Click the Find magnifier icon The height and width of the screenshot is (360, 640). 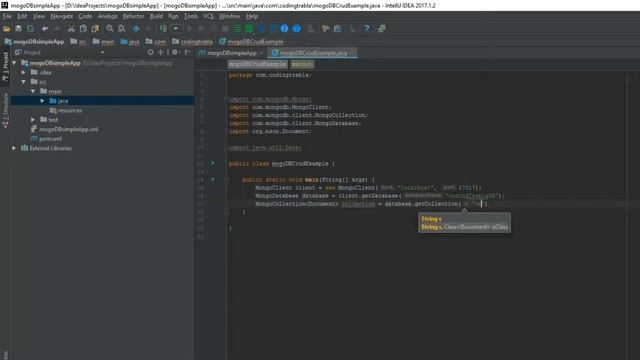coord(110,29)
